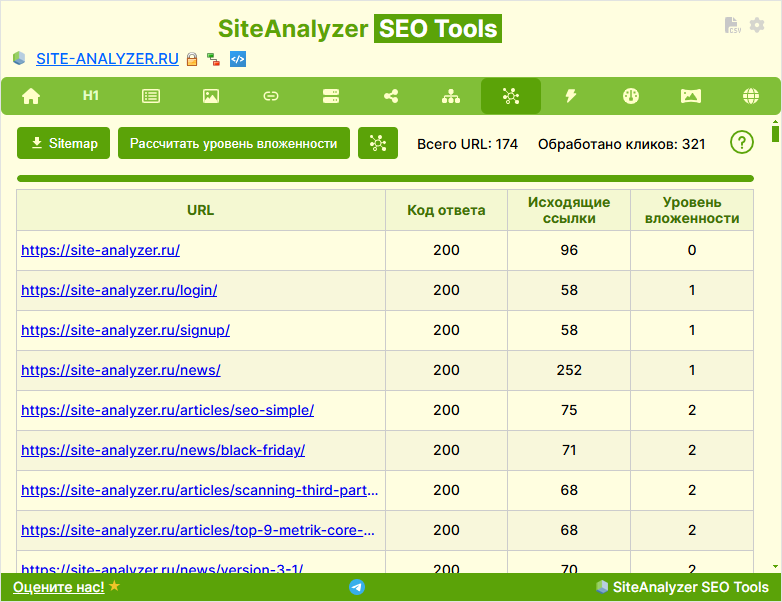Open the sitemap hierarchy tab icon

point(451,96)
